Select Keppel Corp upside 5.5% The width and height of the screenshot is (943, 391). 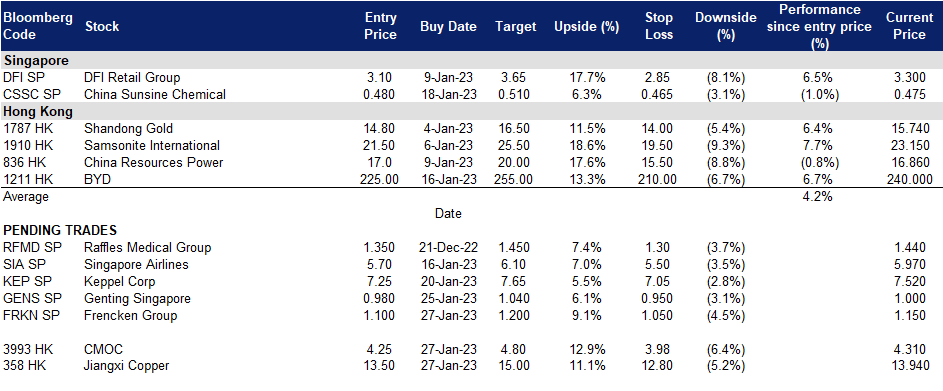tap(586, 282)
